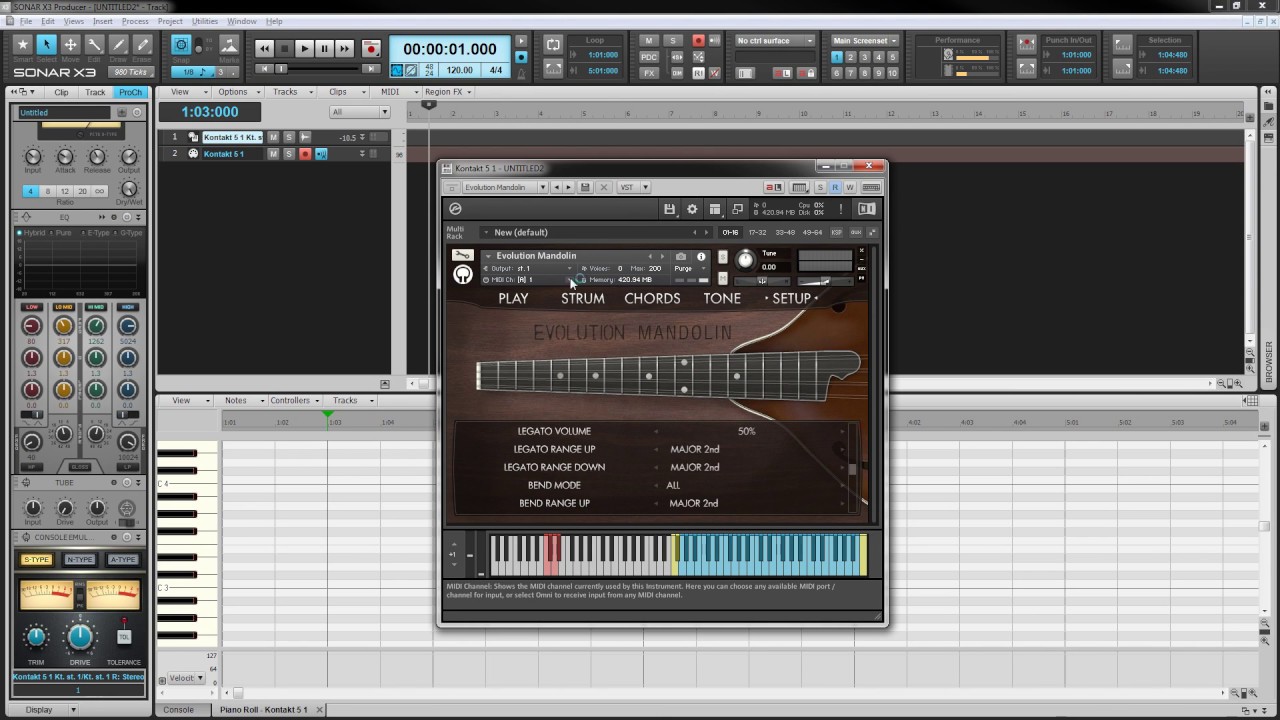Pause the transport

(x=324, y=48)
